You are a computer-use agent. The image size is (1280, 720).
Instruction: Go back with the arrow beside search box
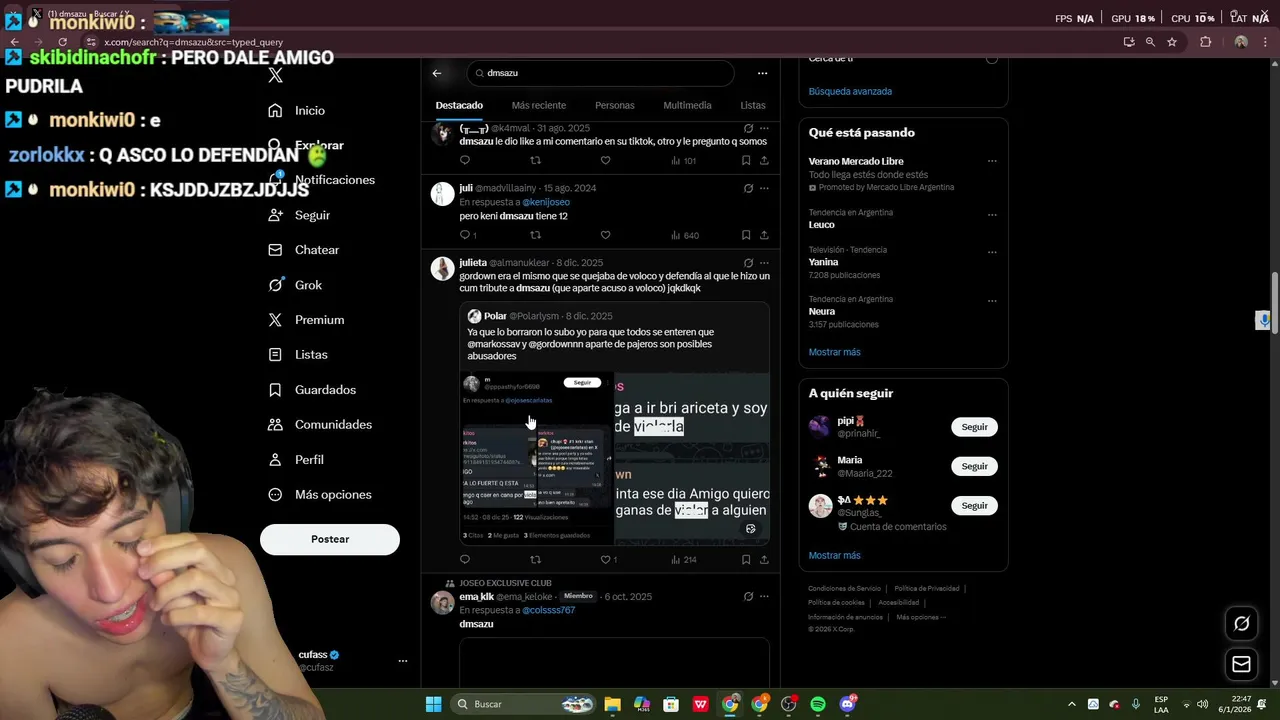point(437,73)
